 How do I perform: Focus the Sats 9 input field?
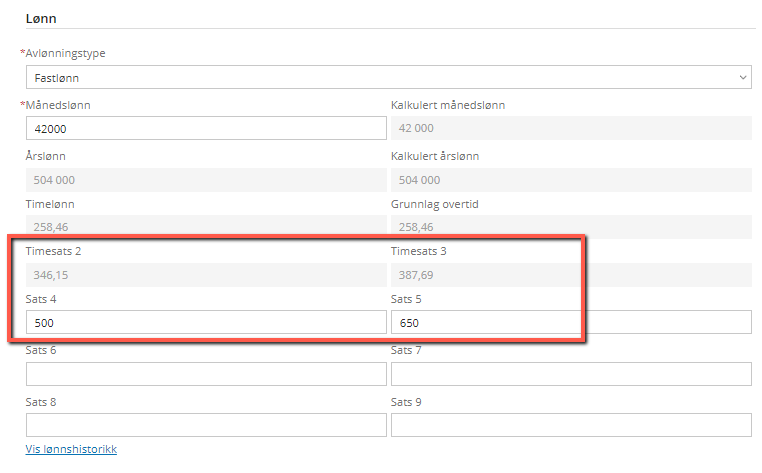[x=570, y=425]
